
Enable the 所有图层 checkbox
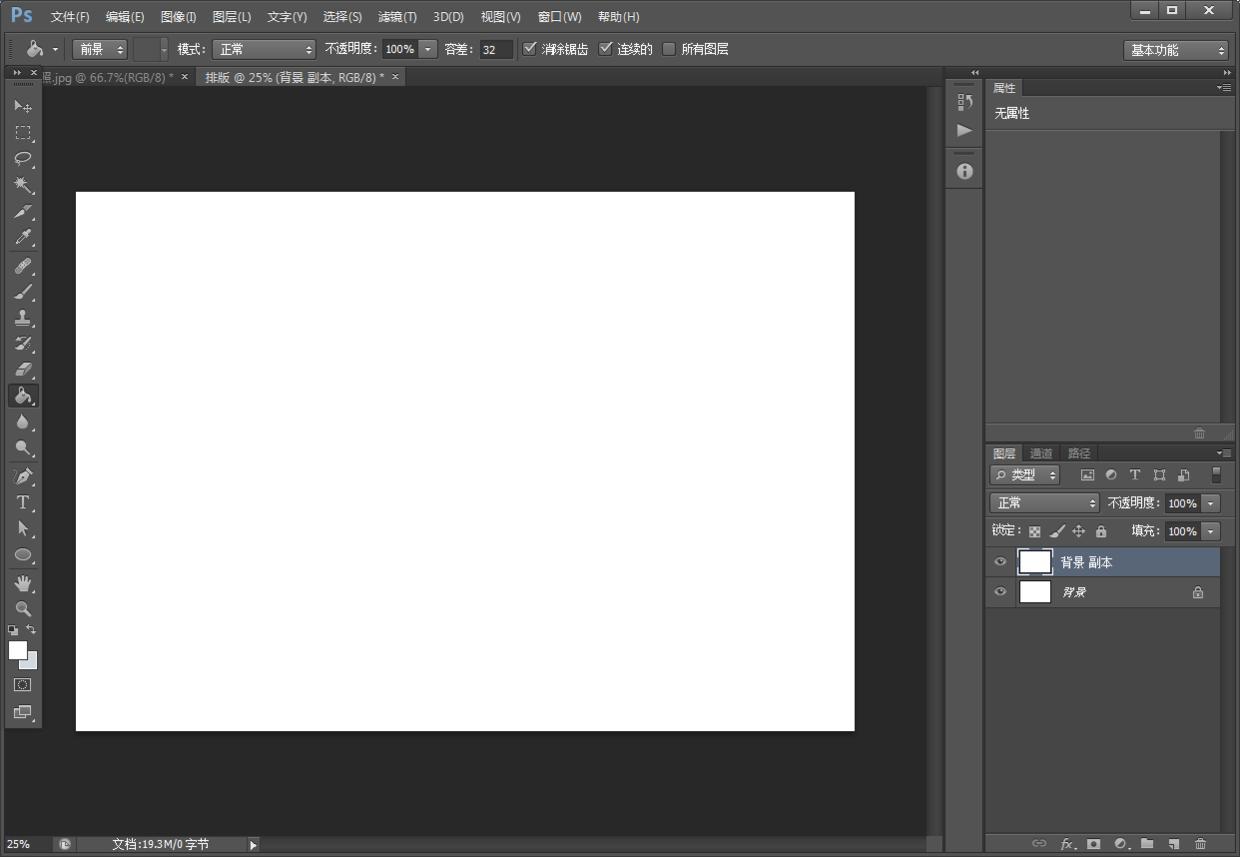(x=669, y=49)
